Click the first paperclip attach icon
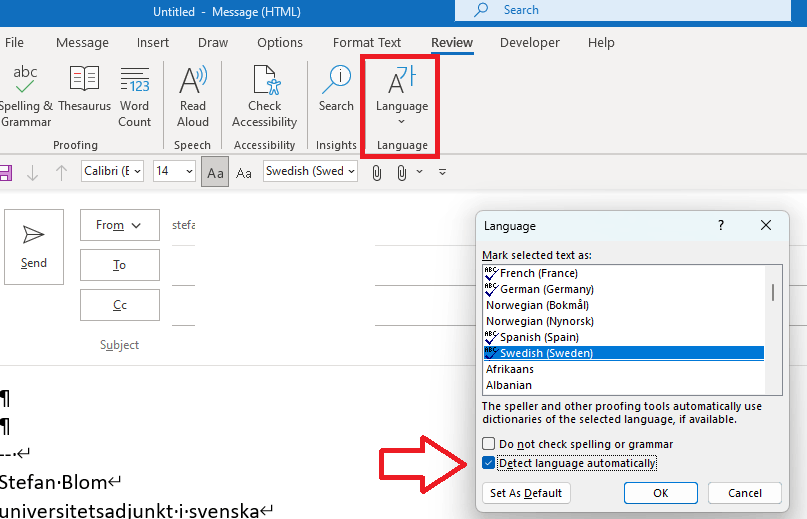Screen dimensions: 807x519 377,172
